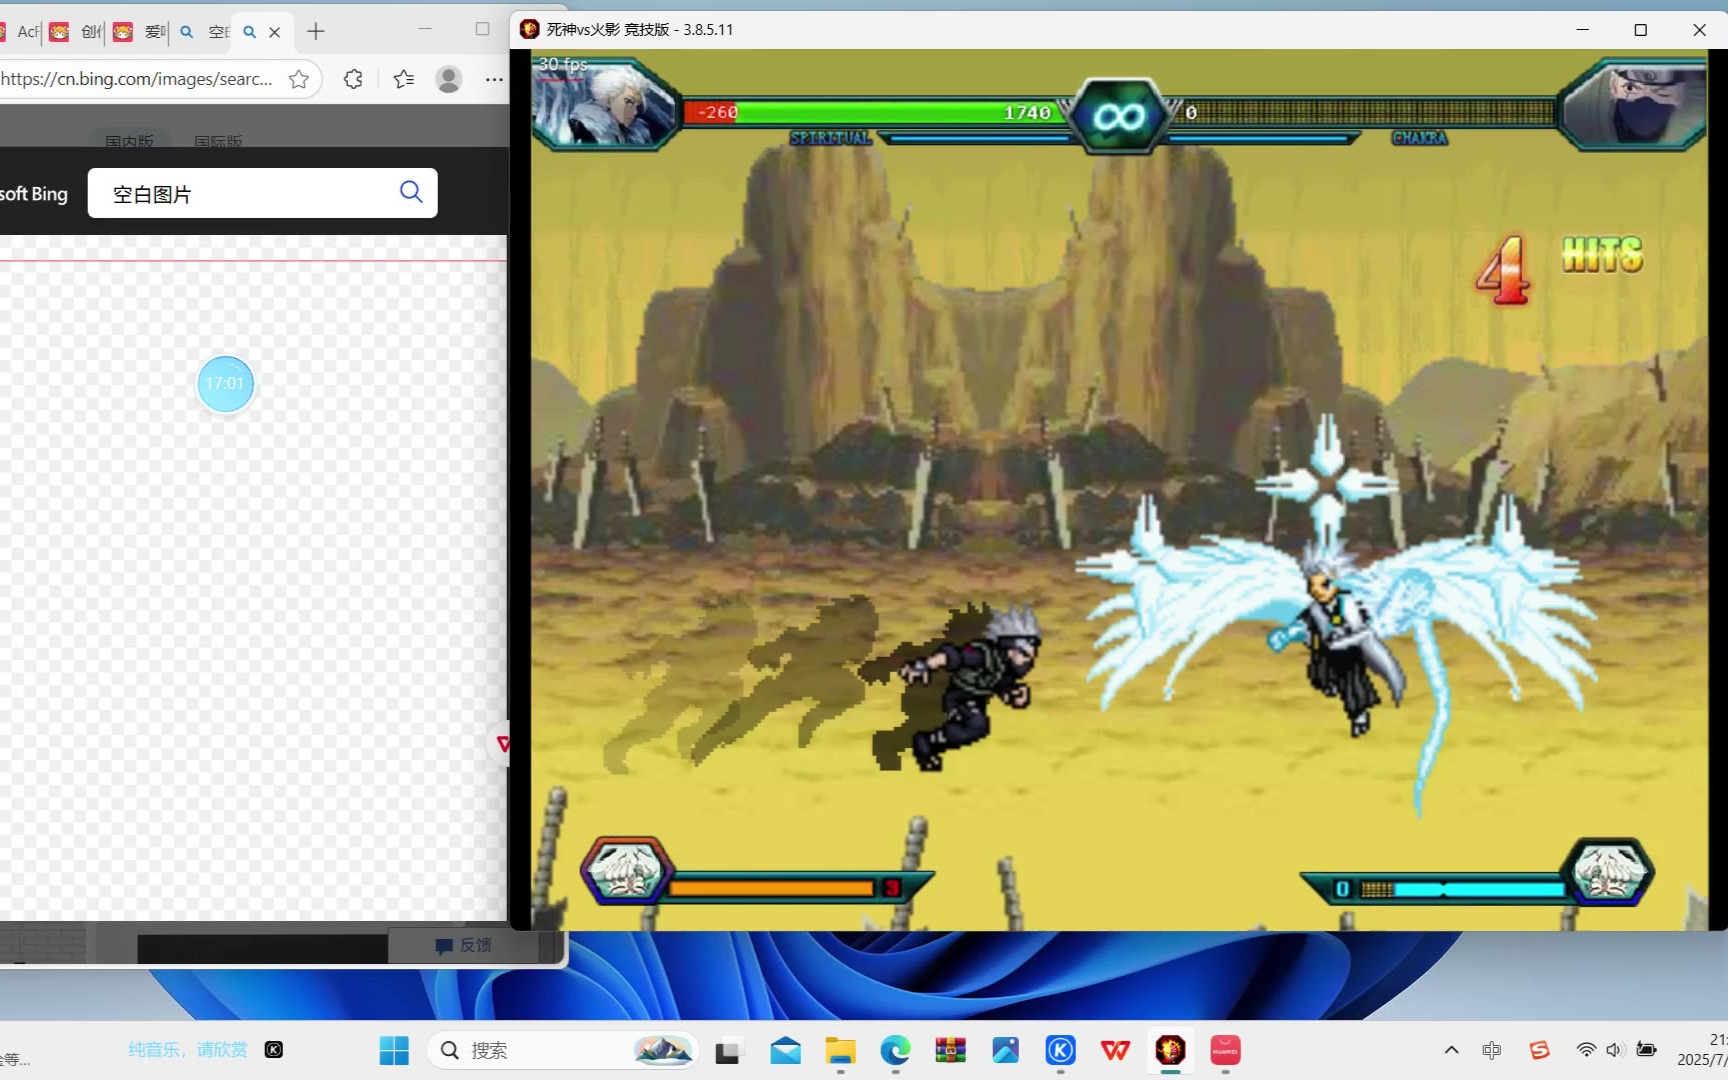Viewport: 1728px width, 1080px height.
Task: Open the favorites list icon
Action: [x=404, y=79]
